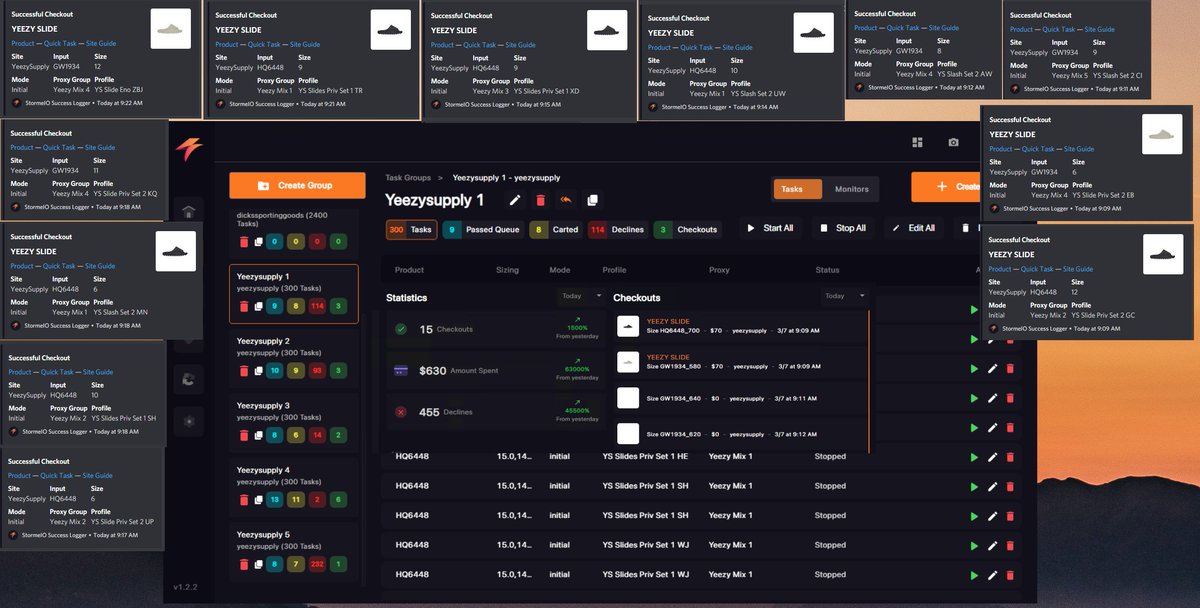The width and height of the screenshot is (1200, 608).
Task: Click the StormIO lightning logo
Action: pos(189,147)
